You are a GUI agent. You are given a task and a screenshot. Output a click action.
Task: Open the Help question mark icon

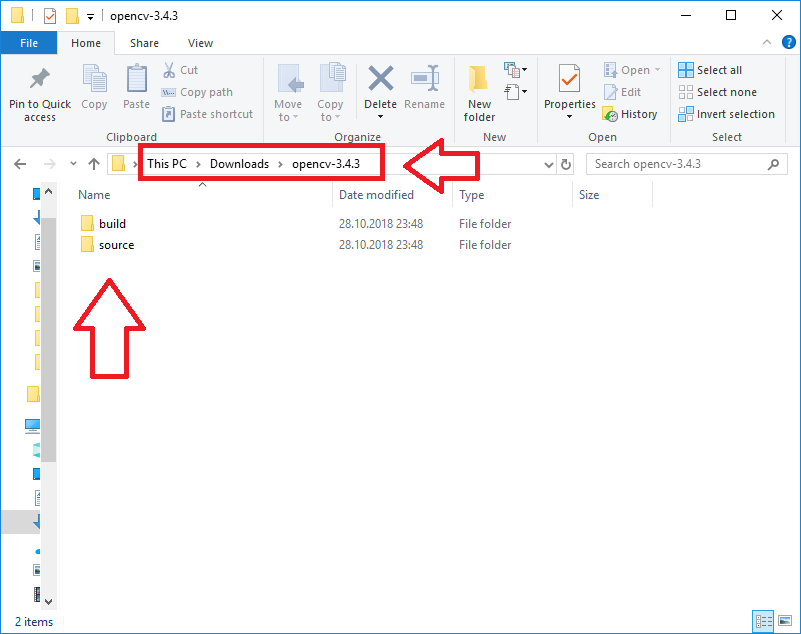pyautogui.click(x=788, y=42)
